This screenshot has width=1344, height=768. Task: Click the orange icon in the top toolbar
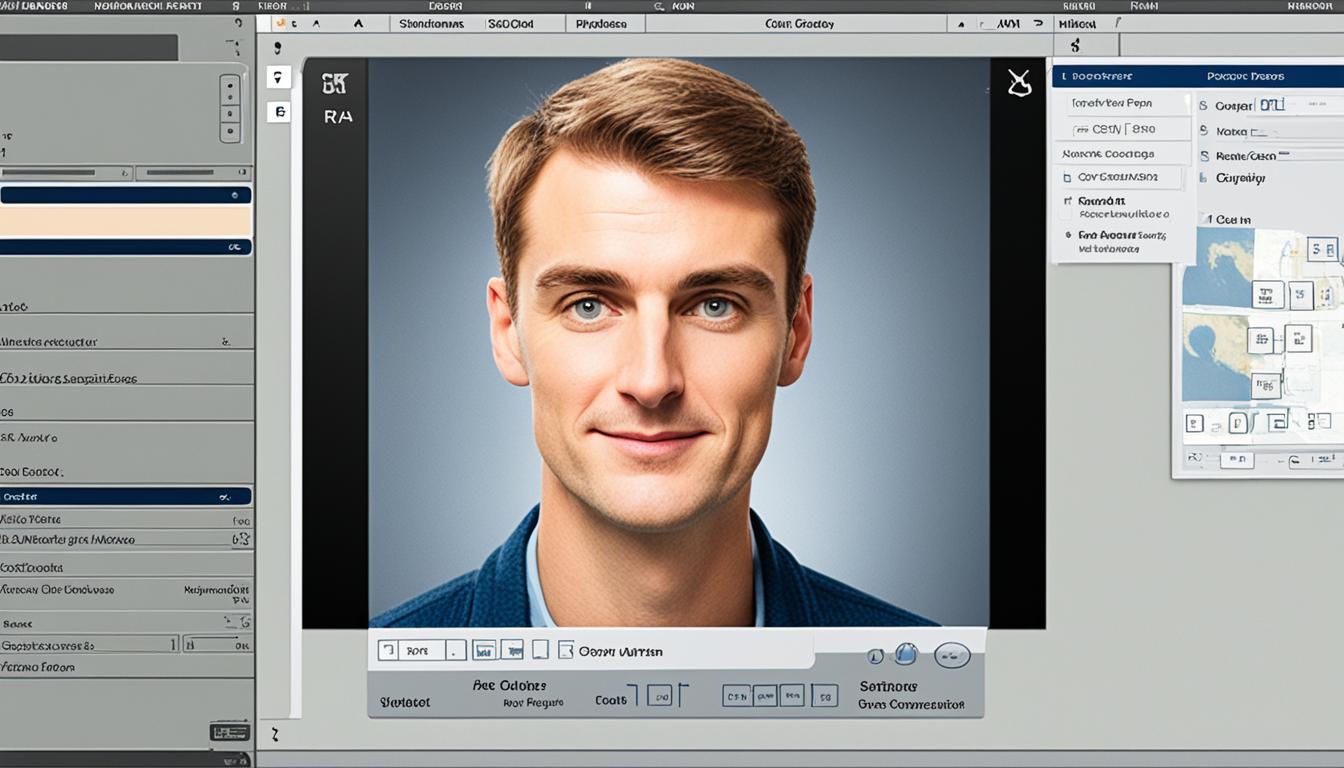click(280, 23)
